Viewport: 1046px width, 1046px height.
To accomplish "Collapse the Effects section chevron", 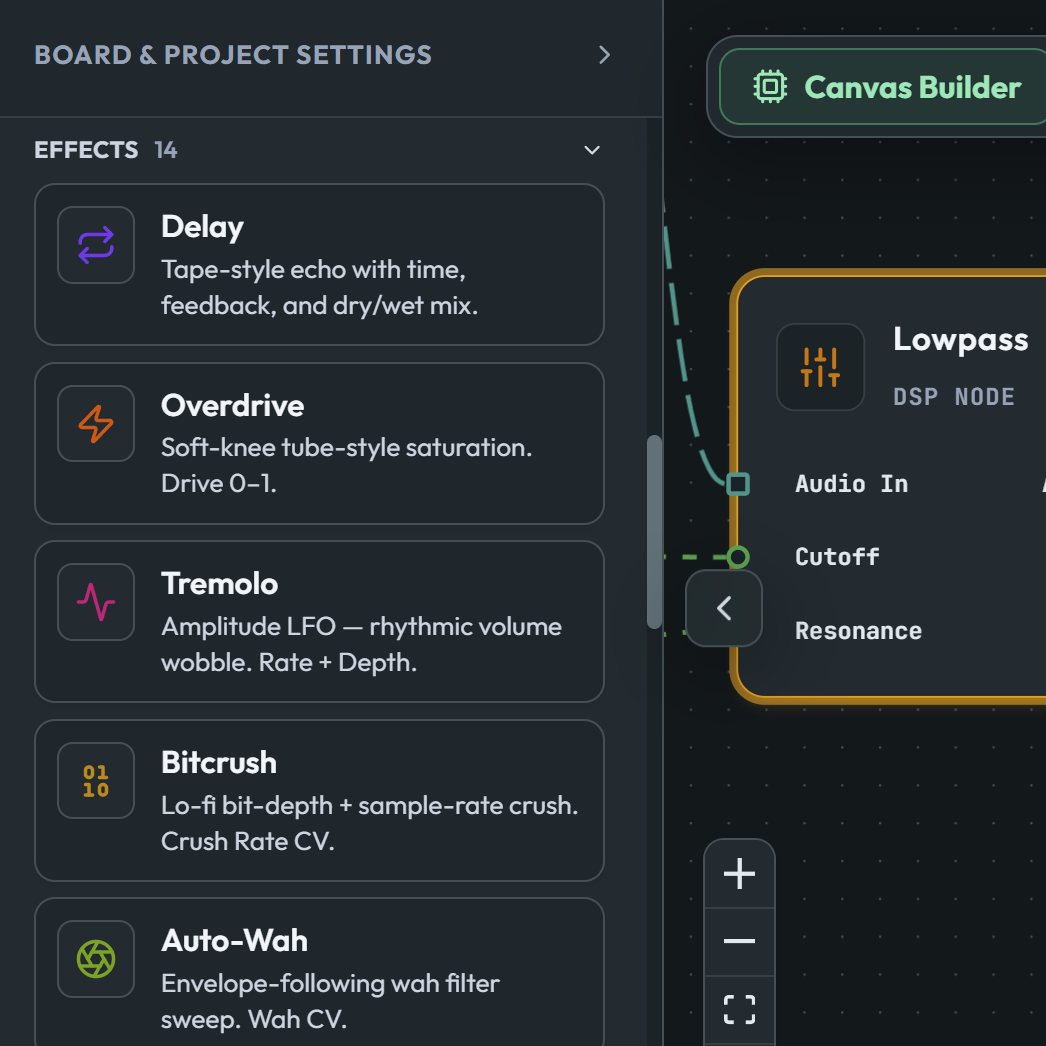I will (x=592, y=150).
